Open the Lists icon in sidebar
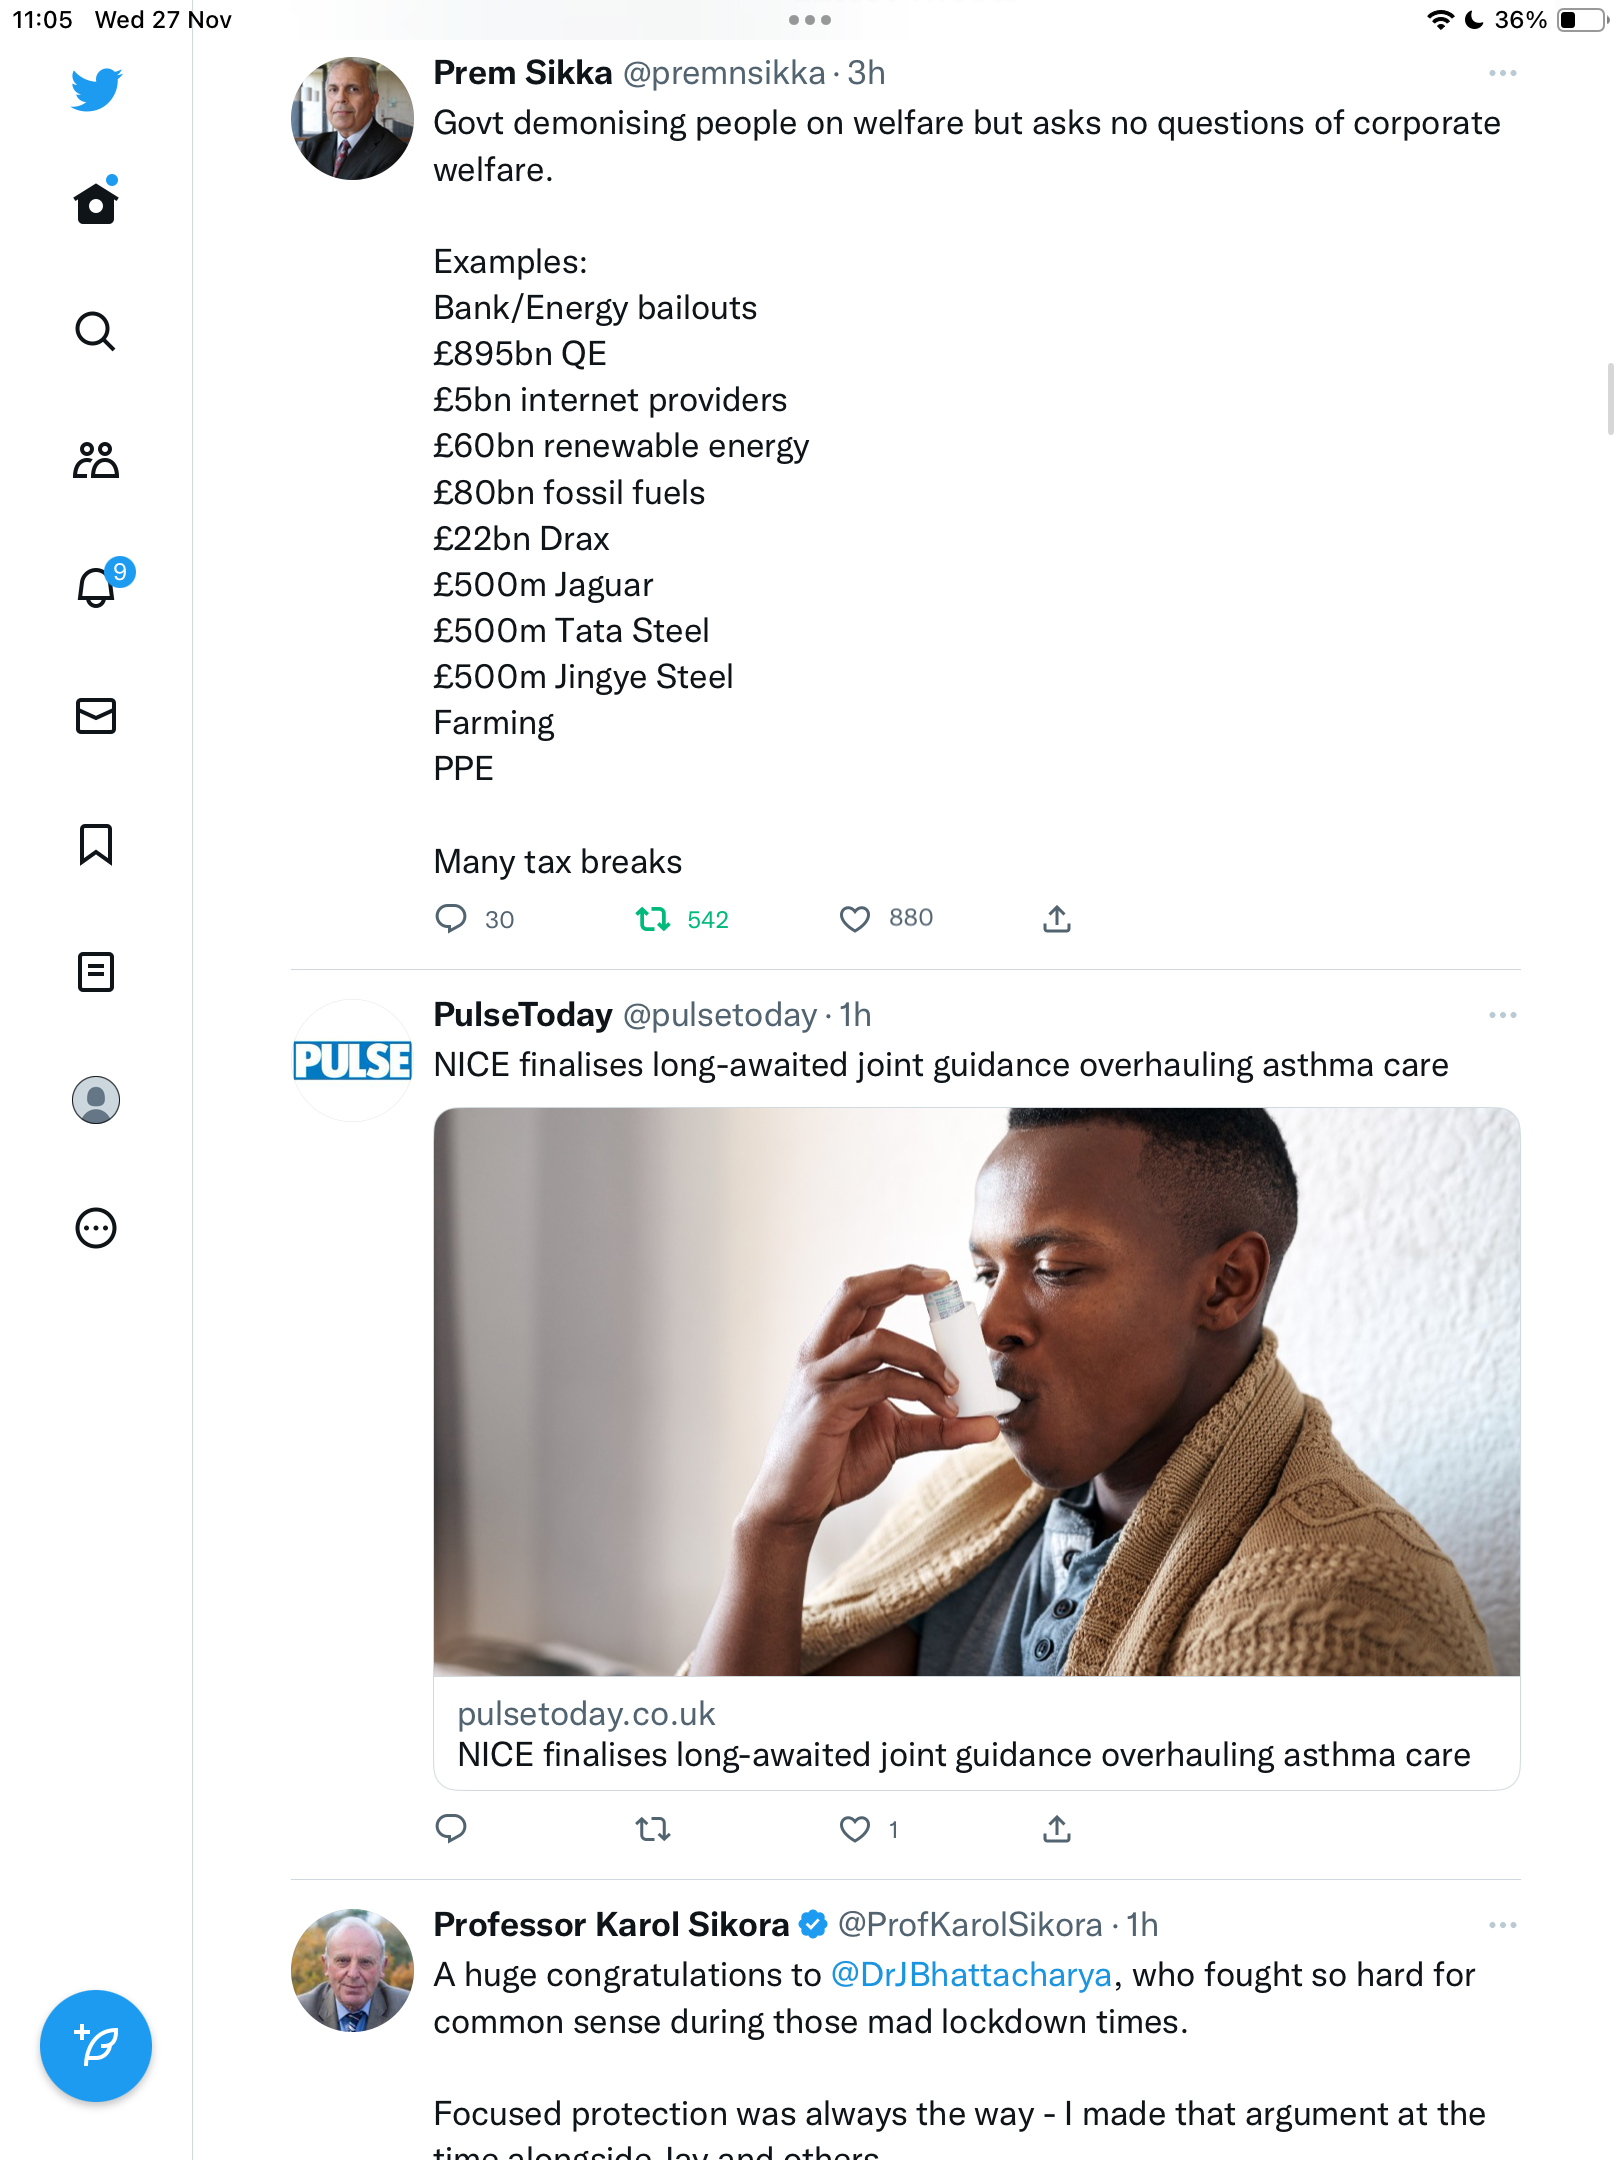 (96, 972)
